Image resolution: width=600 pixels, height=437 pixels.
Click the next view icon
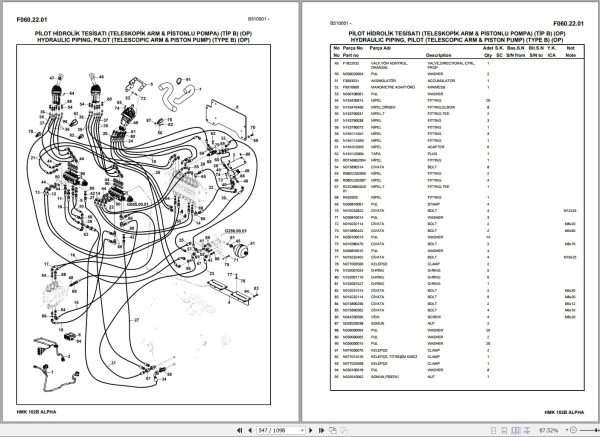click(x=344, y=430)
